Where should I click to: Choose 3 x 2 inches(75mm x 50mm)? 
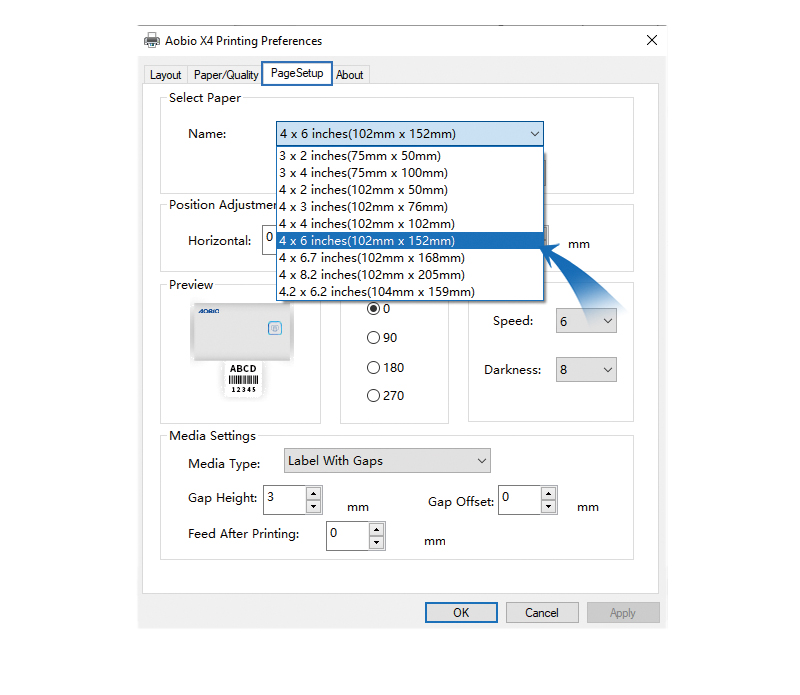(x=410, y=156)
